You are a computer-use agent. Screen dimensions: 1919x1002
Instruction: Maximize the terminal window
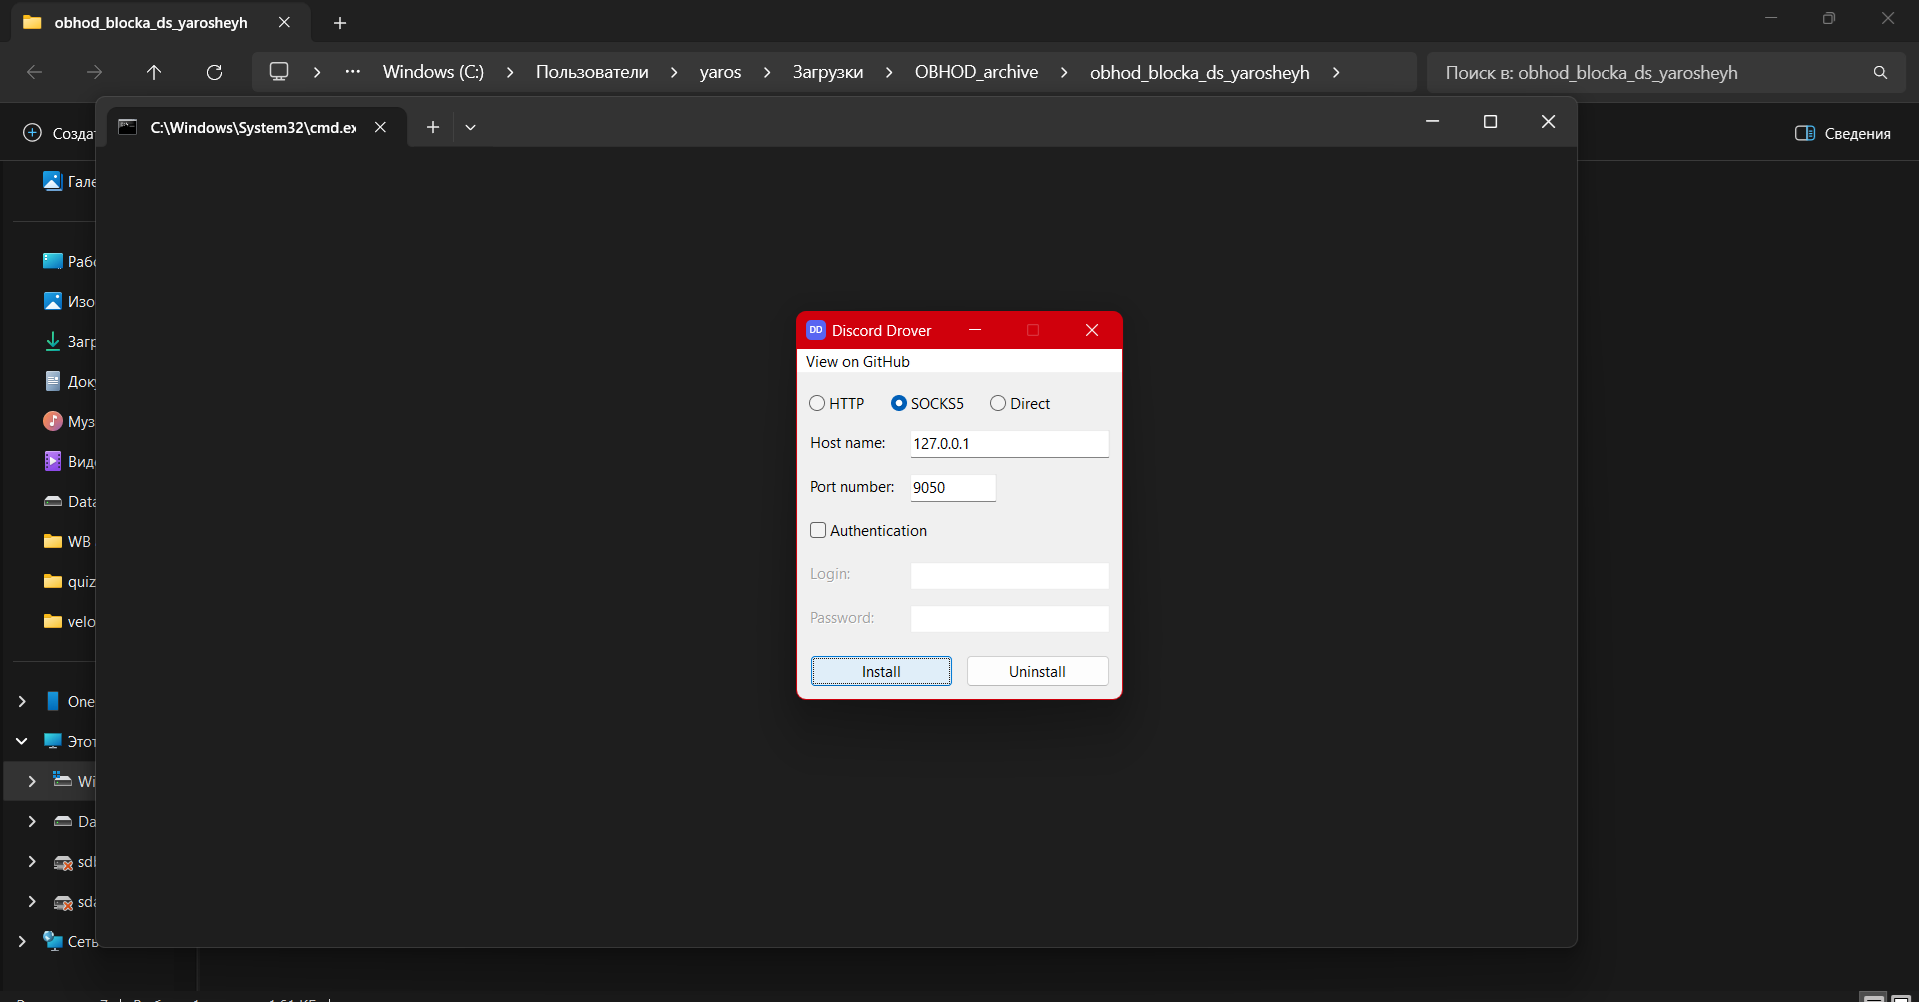pos(1490,121)
